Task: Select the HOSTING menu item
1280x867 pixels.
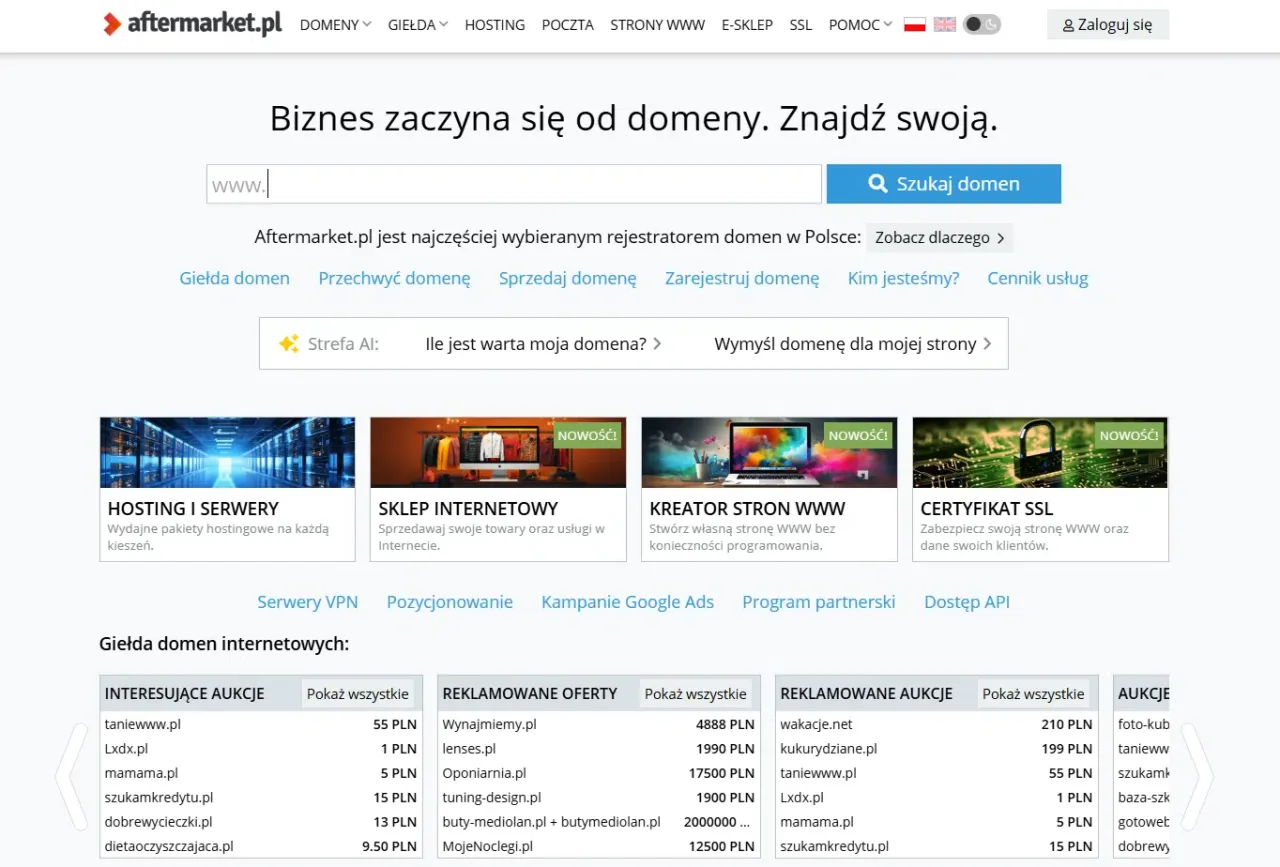Action: (494, 25)
